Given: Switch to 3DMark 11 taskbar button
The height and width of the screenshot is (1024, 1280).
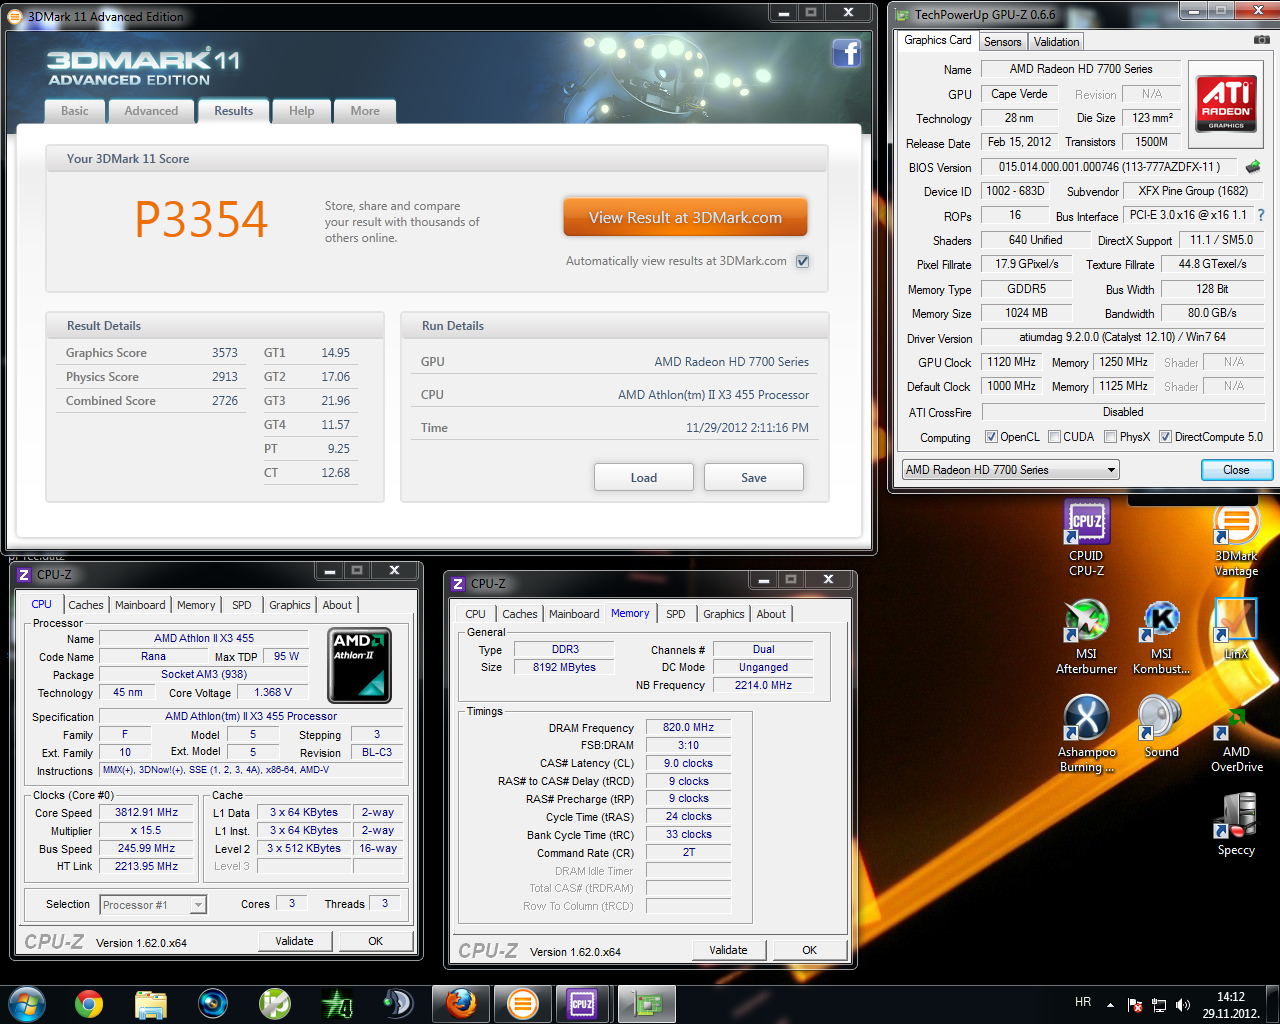Looking at the screenshot, I should [522, 1003].
